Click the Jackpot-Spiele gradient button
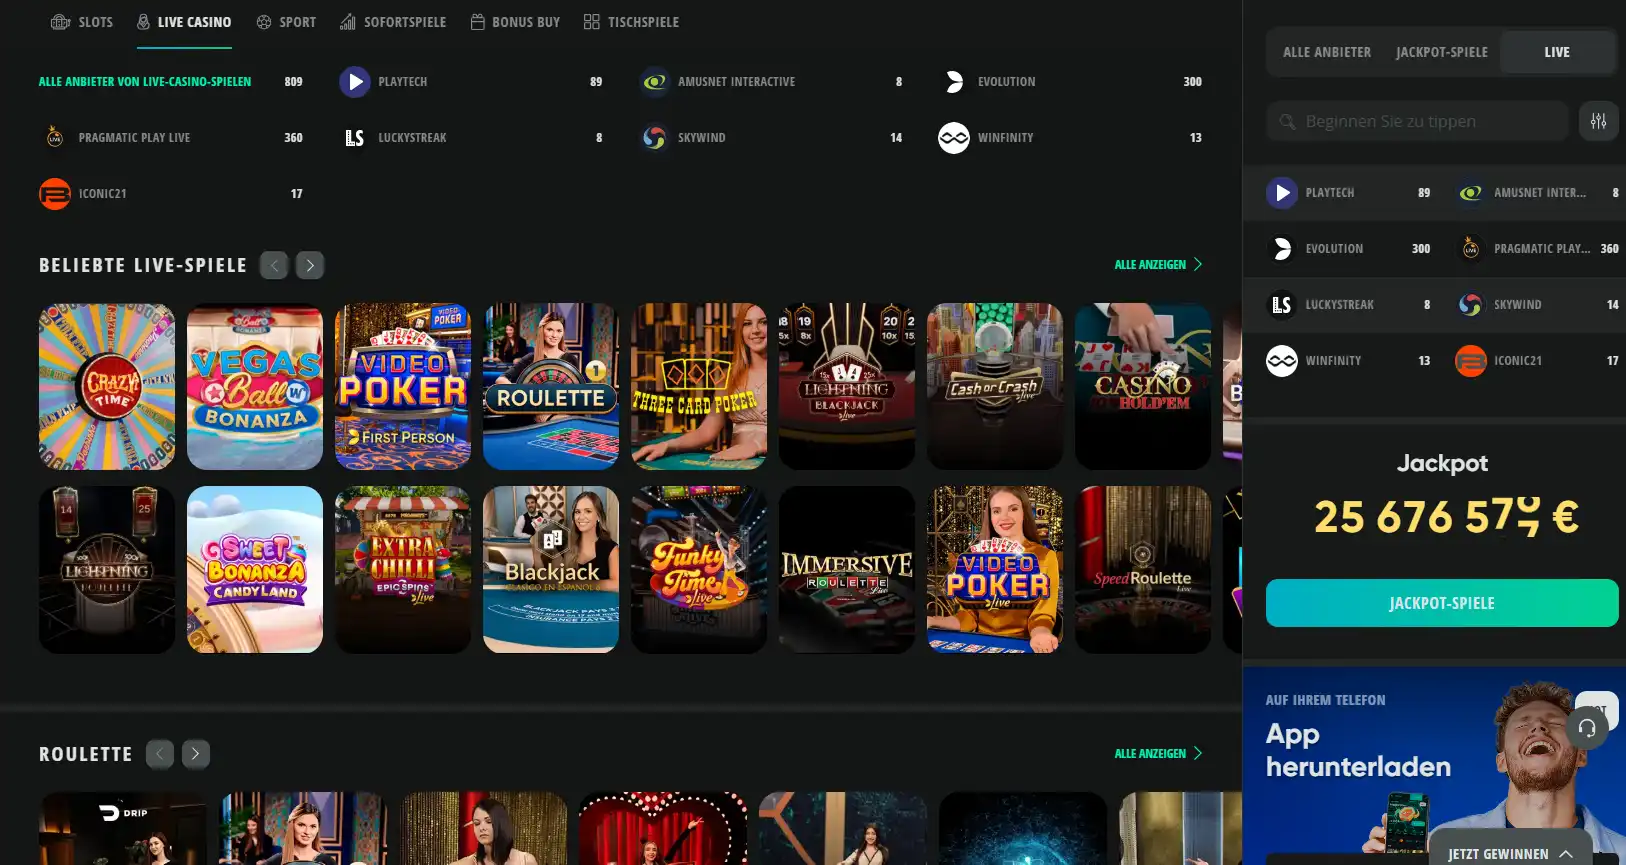Viewport: 1626px width, 865px height. coord(1442,603)
